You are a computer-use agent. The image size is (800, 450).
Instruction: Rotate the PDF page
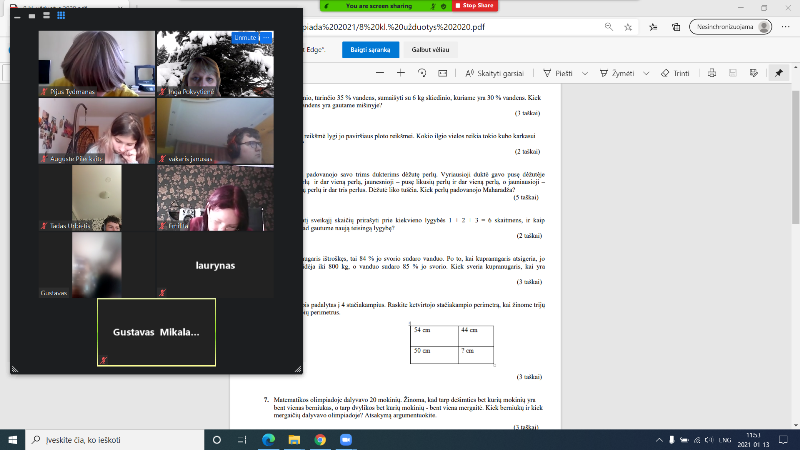423,73
